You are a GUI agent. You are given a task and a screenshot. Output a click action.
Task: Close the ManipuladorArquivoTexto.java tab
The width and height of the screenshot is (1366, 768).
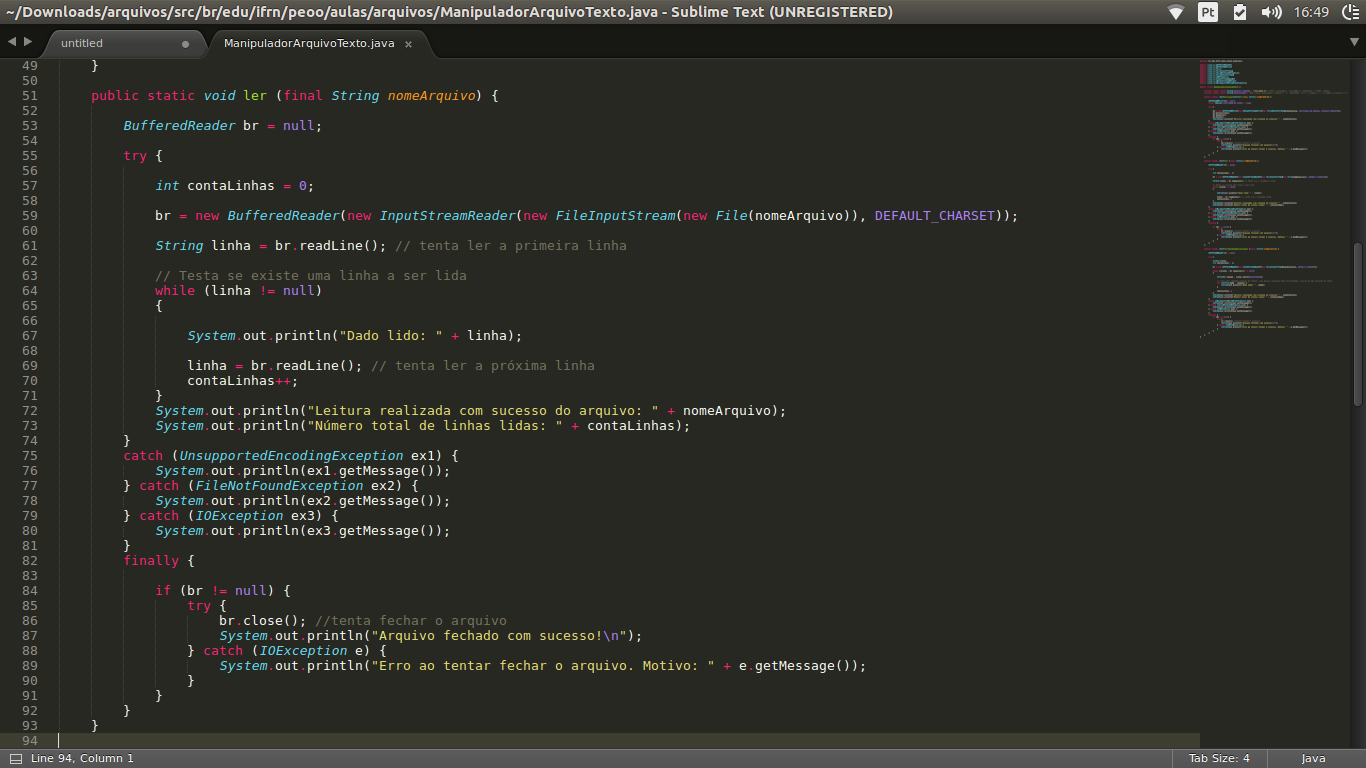click(x=408, y=44)
